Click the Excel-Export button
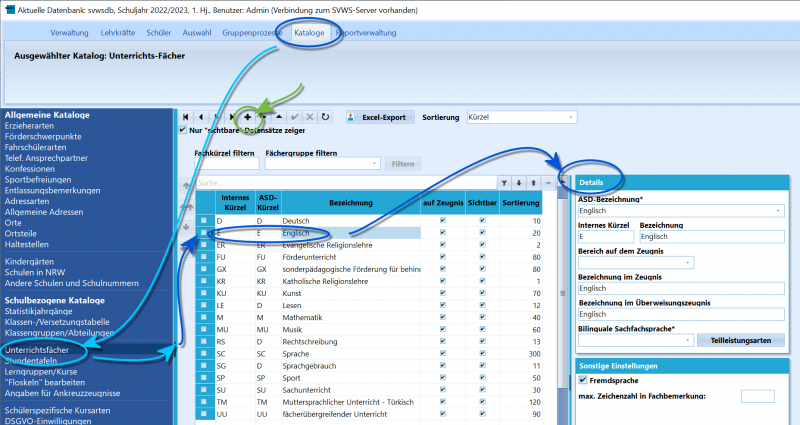The width and height of the screenshot is (800, 425). pyautogui.click(x=380, y=117)
